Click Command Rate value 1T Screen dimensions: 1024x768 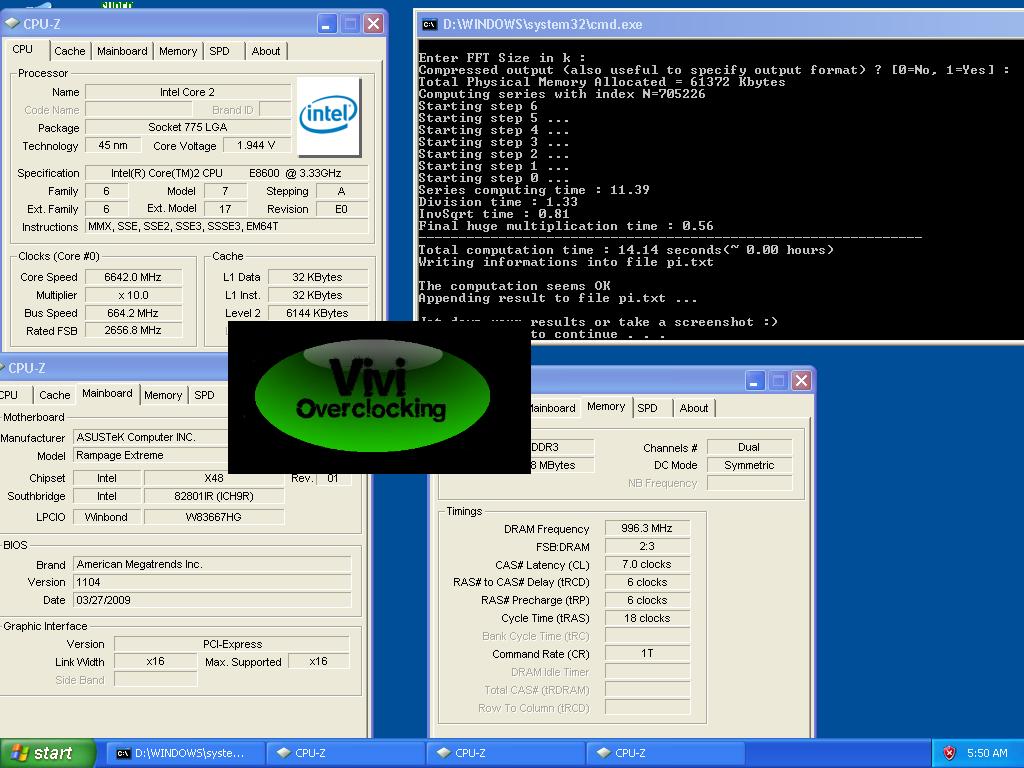(647, 653)
